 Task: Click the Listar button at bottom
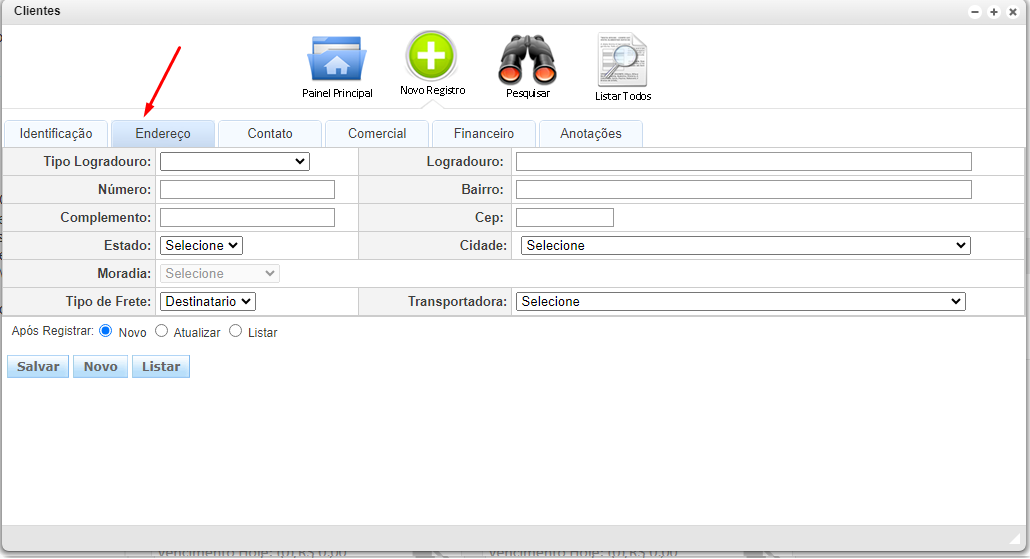point(161,367)
